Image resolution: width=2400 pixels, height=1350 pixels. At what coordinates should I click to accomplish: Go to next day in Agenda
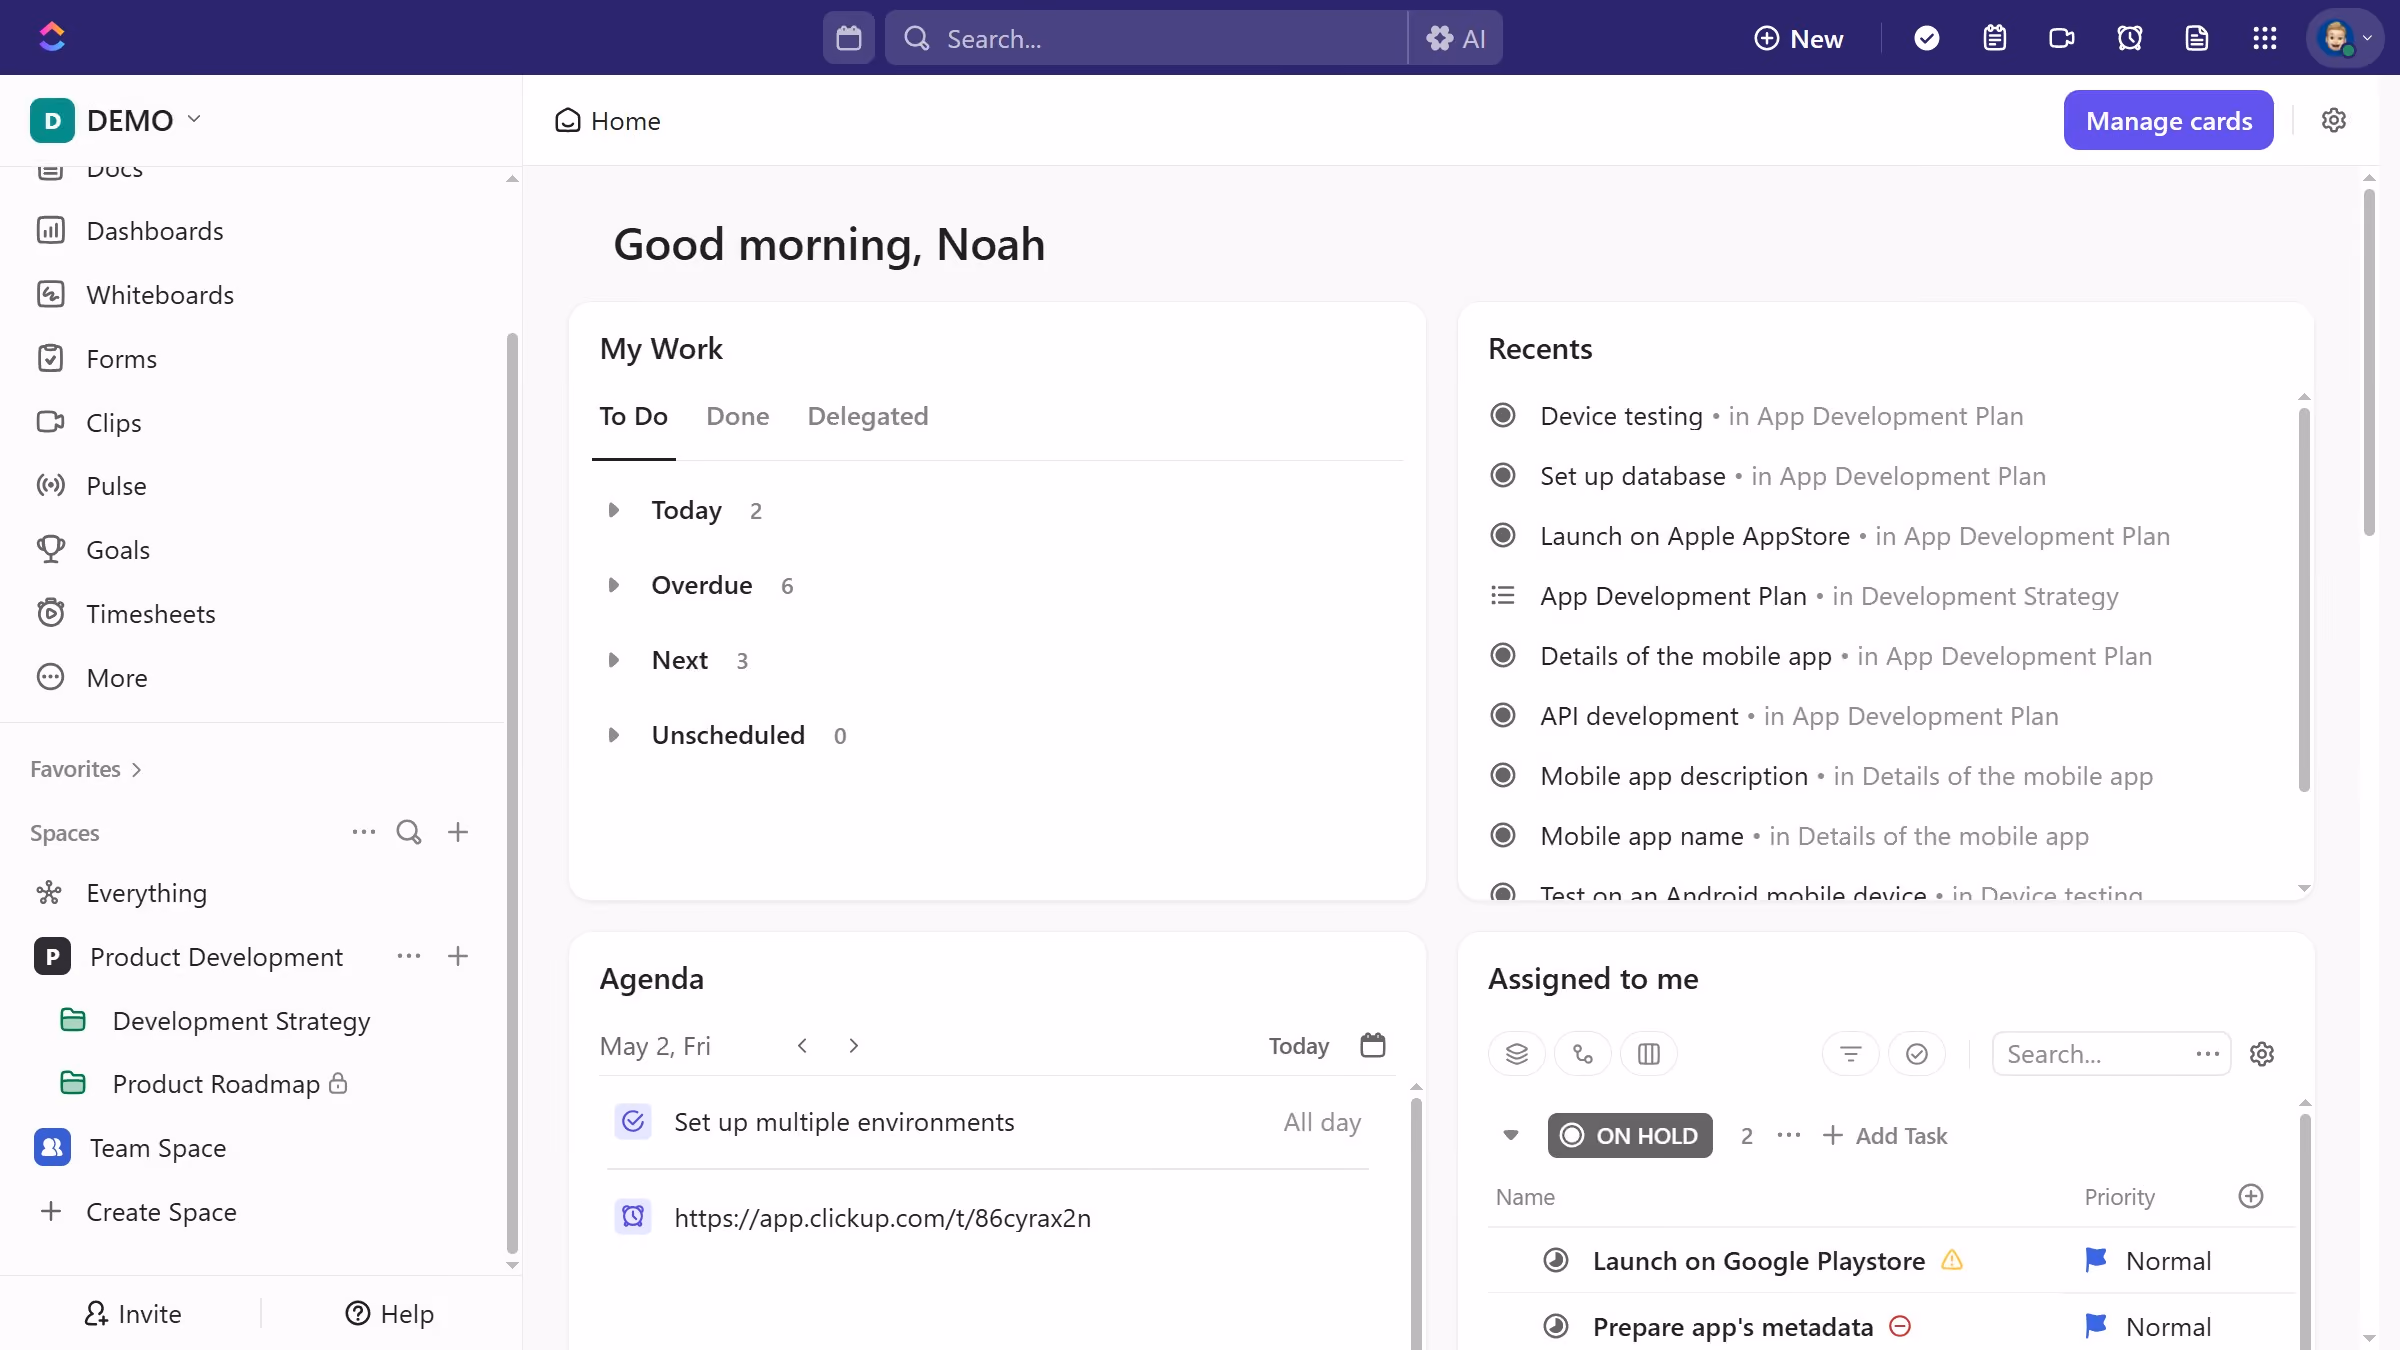[x=853, y=1045]
